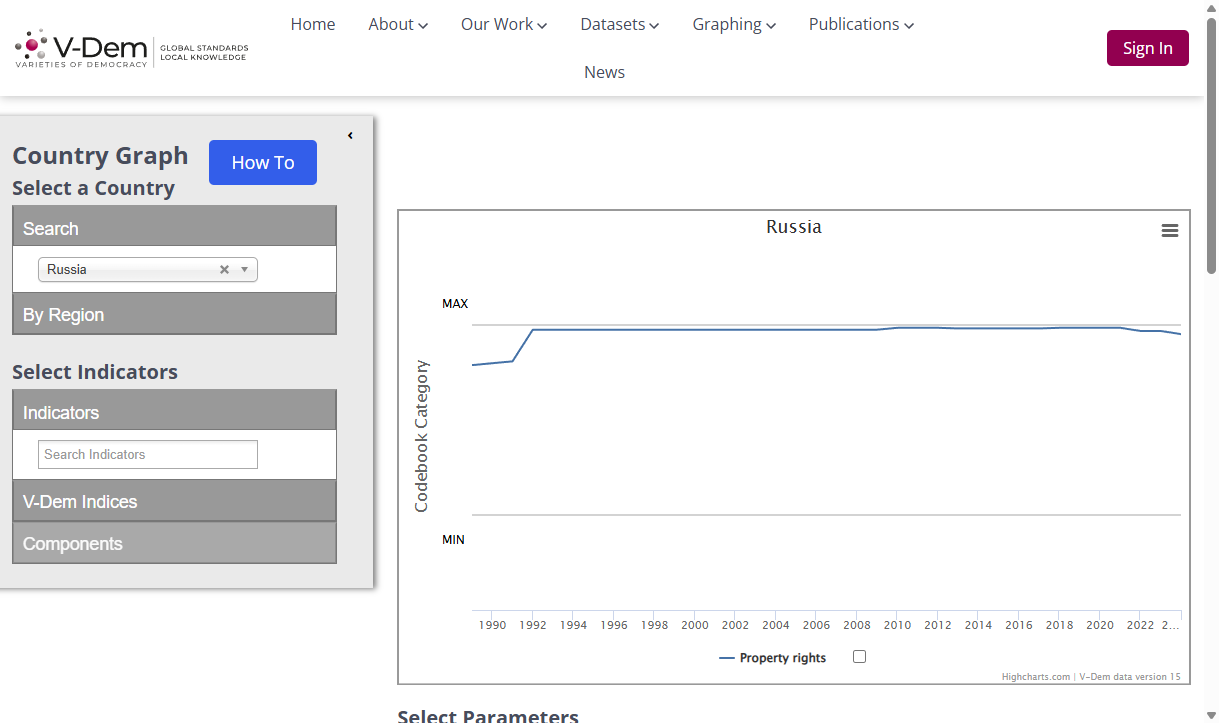Expand the About menu
The height and width of the screenshot is (723, 1219).
tap(398, 24)
